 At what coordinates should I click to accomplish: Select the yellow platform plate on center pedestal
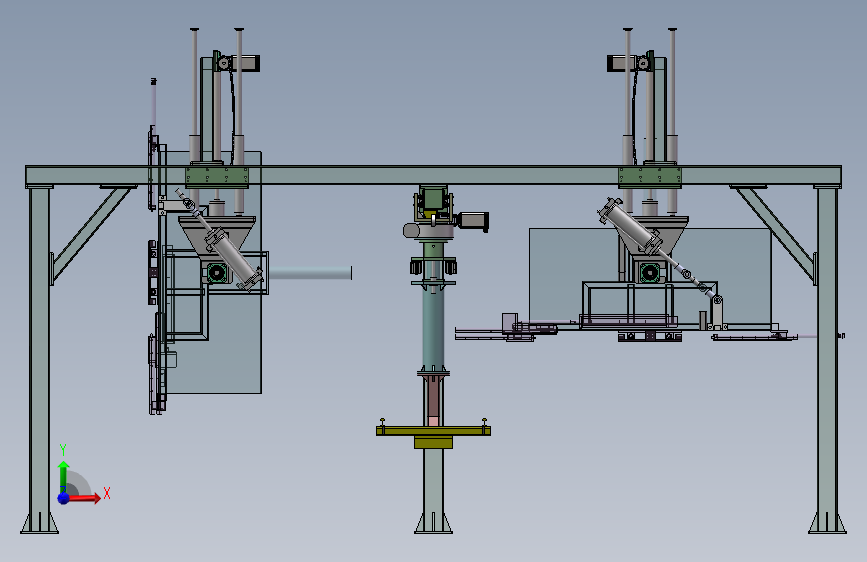[434, 430]
